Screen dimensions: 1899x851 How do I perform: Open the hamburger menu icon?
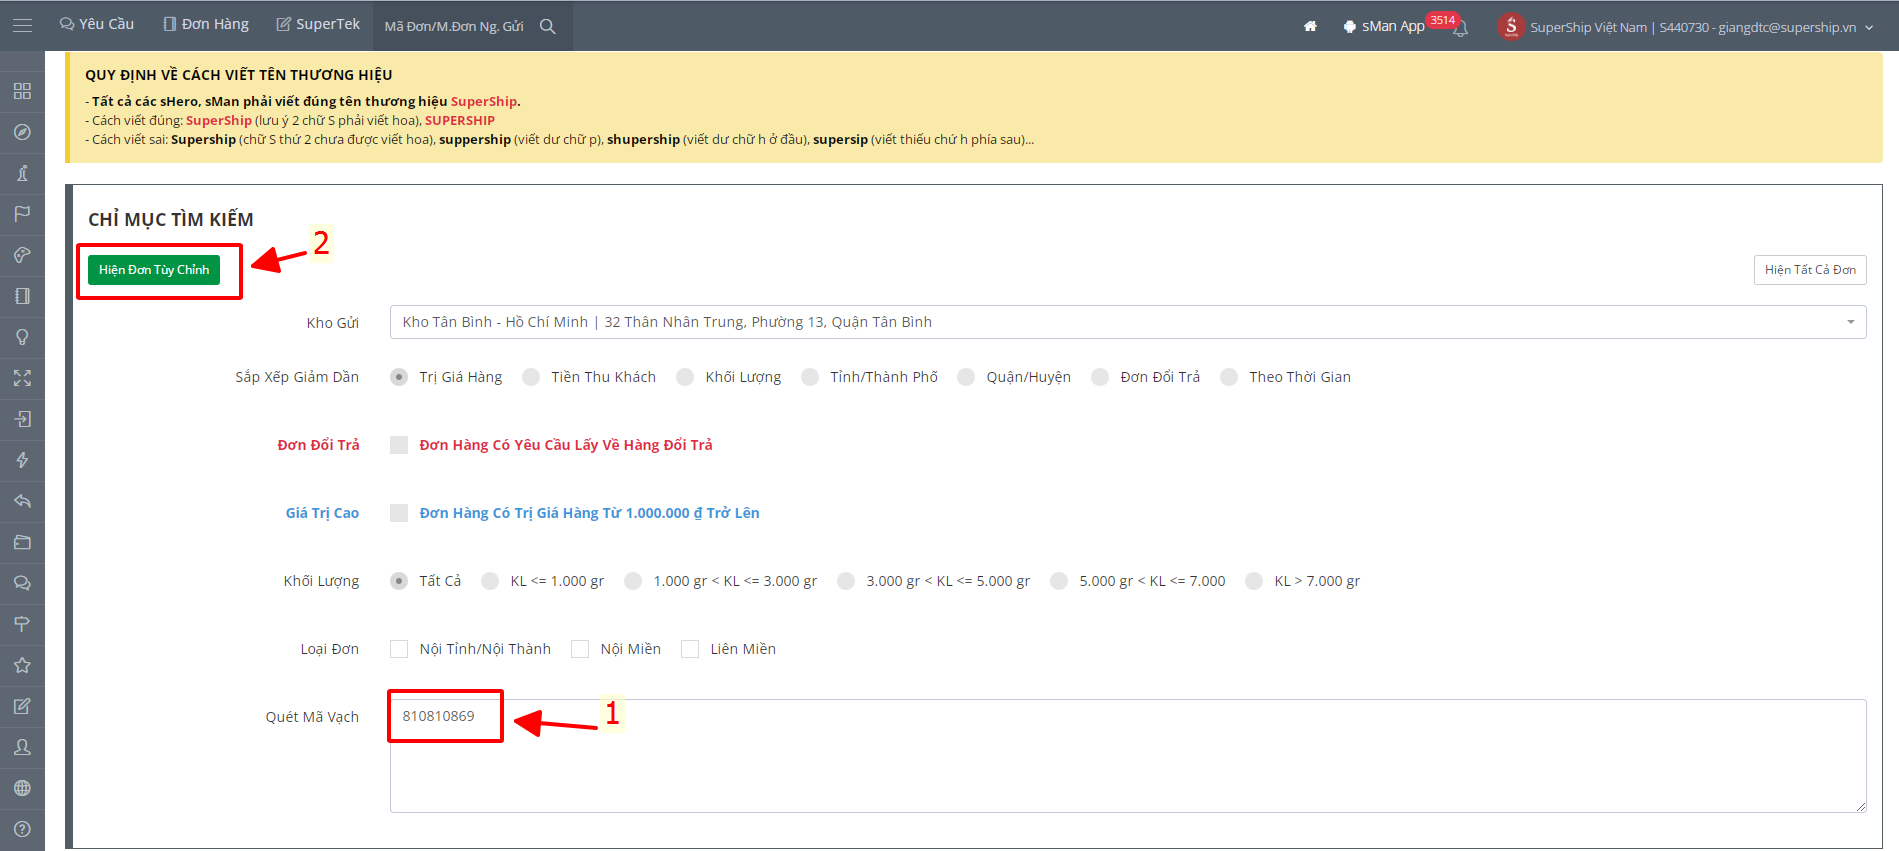tap(22, 25)
